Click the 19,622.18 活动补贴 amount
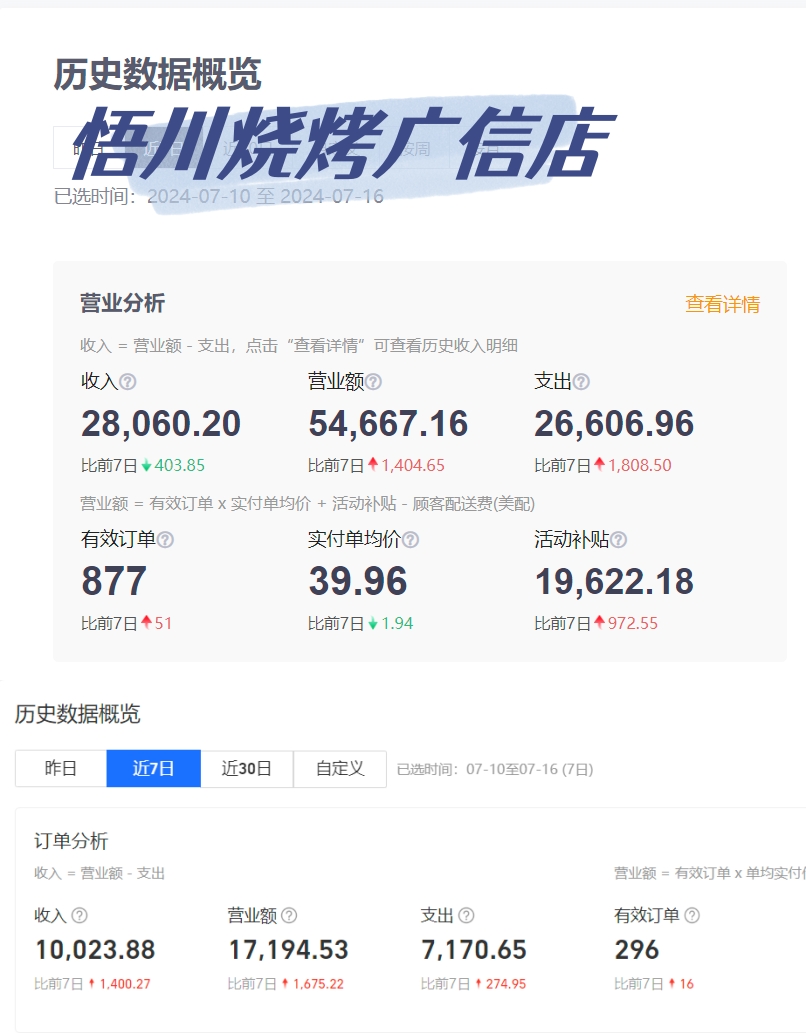The height and width of the screenshot is (1033, 806). [614, 582]
